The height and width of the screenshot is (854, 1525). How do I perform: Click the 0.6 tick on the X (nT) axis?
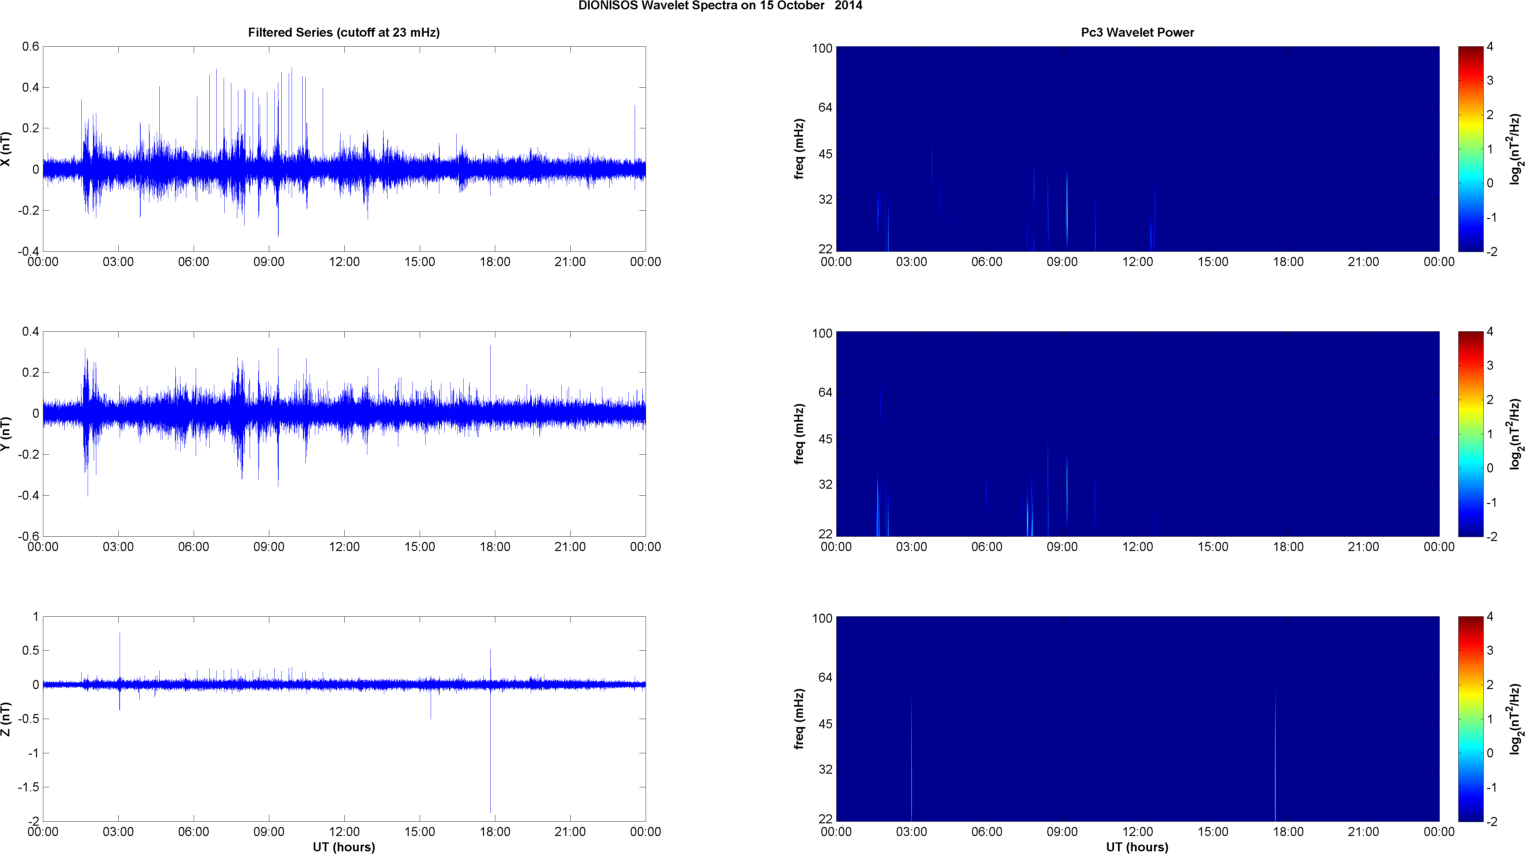pos(30,47)
